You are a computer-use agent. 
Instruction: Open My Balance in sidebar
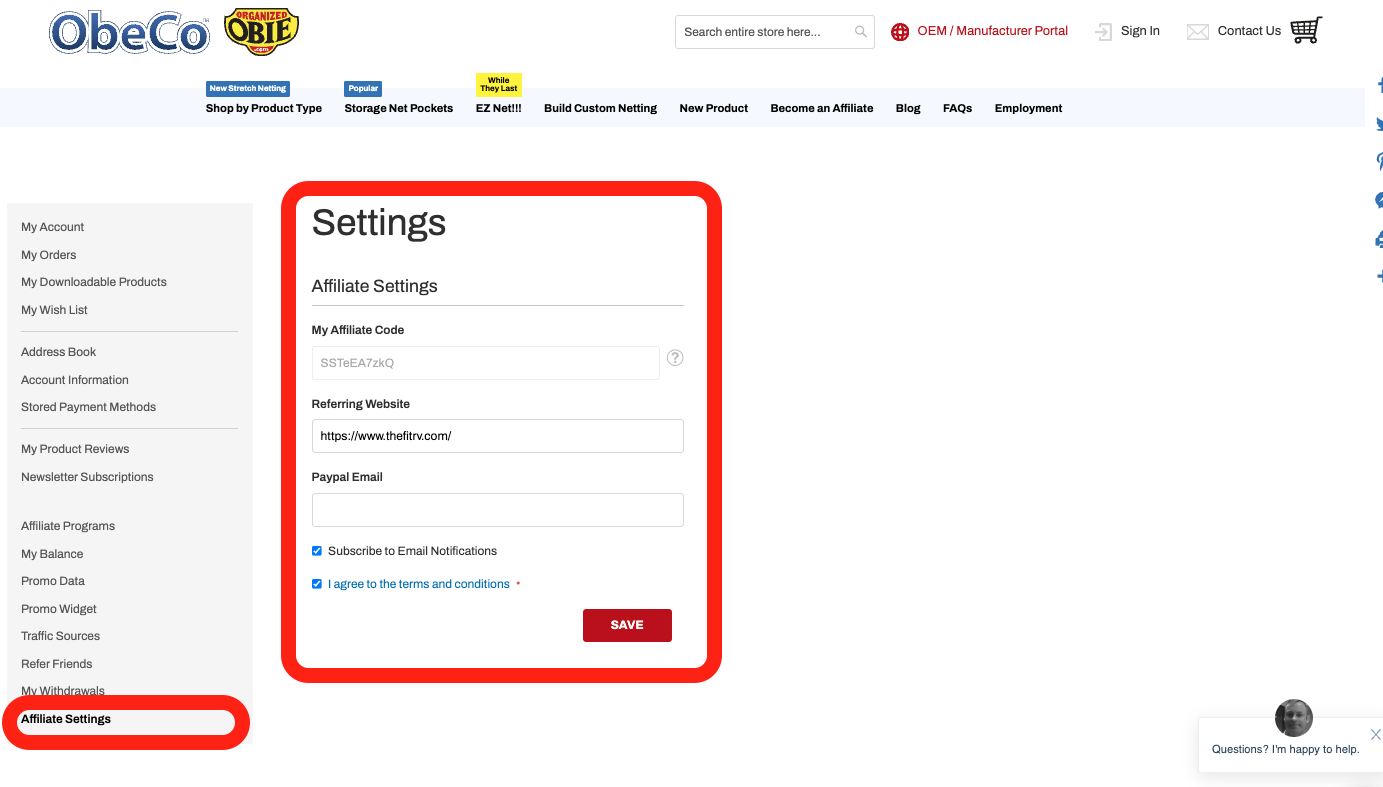pos(52,554)
